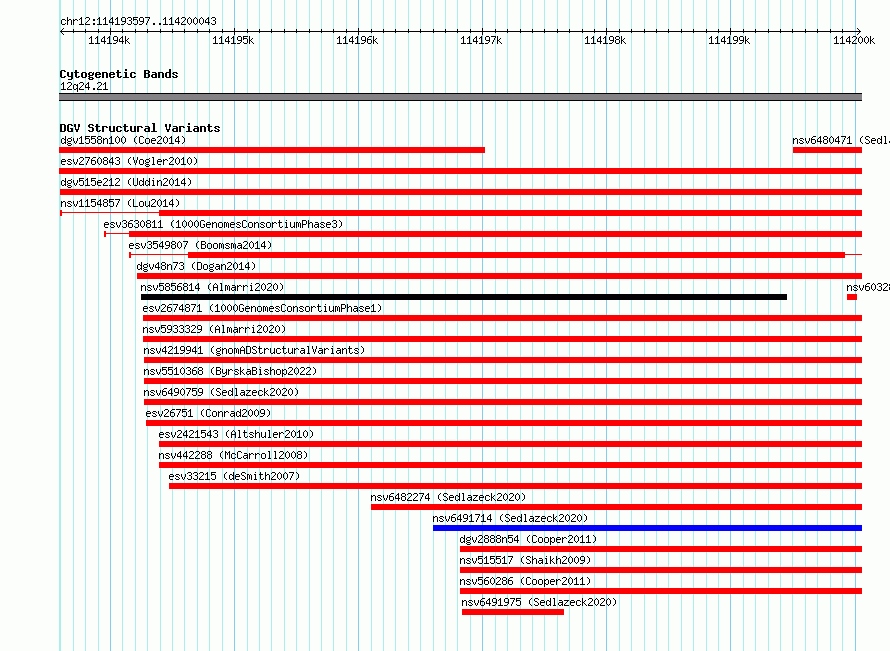The height and width of the screenshot is (651, 890).
Task: Click the DGV Structural Variants track title
Action: (140, 128)
